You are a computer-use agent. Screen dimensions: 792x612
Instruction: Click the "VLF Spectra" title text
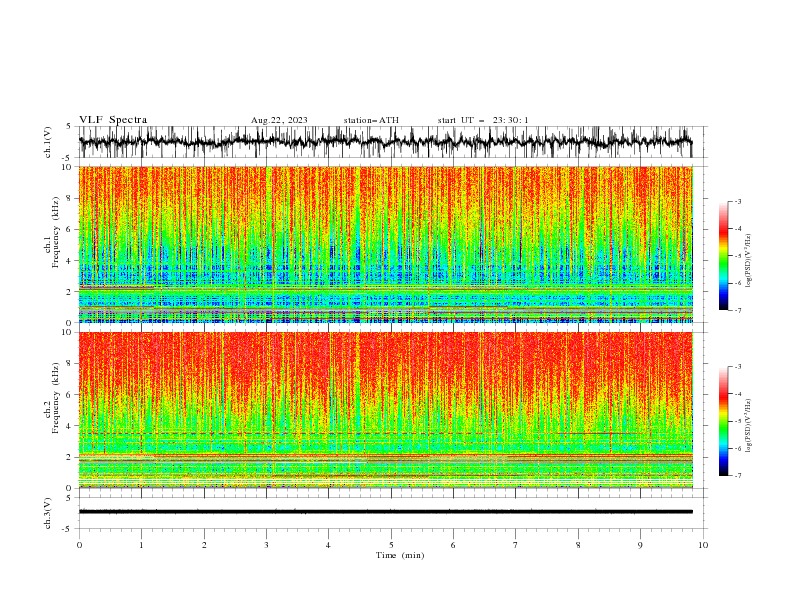point(113,120)
